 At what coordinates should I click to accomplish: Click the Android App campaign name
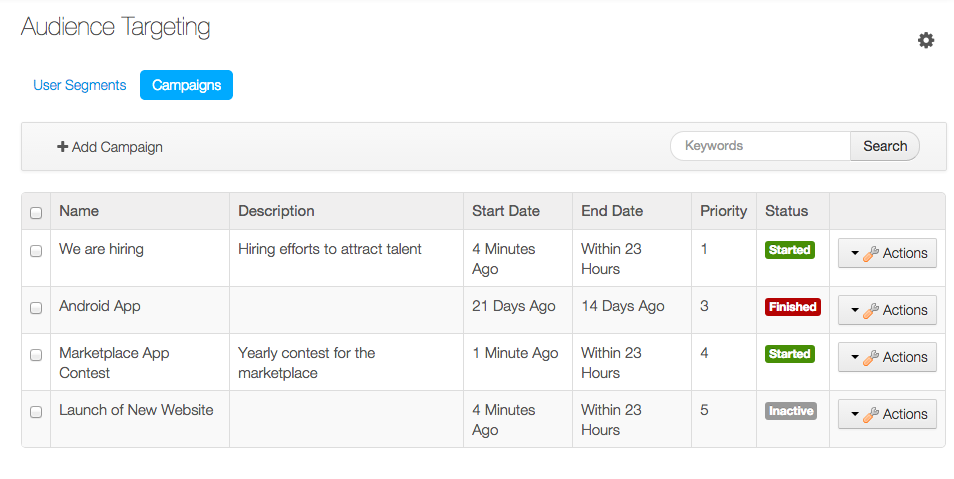click(x=100, y=306)
